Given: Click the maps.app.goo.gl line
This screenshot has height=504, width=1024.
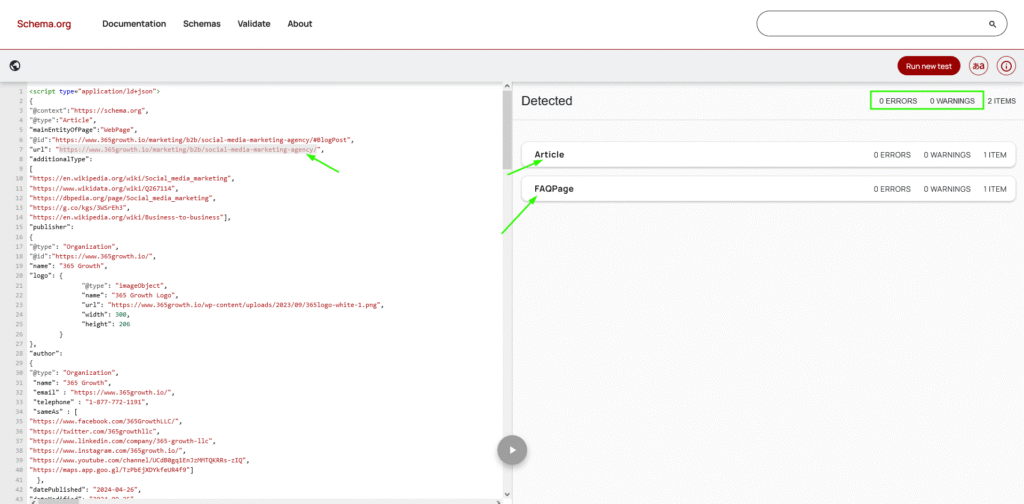Looking at the screenshot, I should [112, 469].
